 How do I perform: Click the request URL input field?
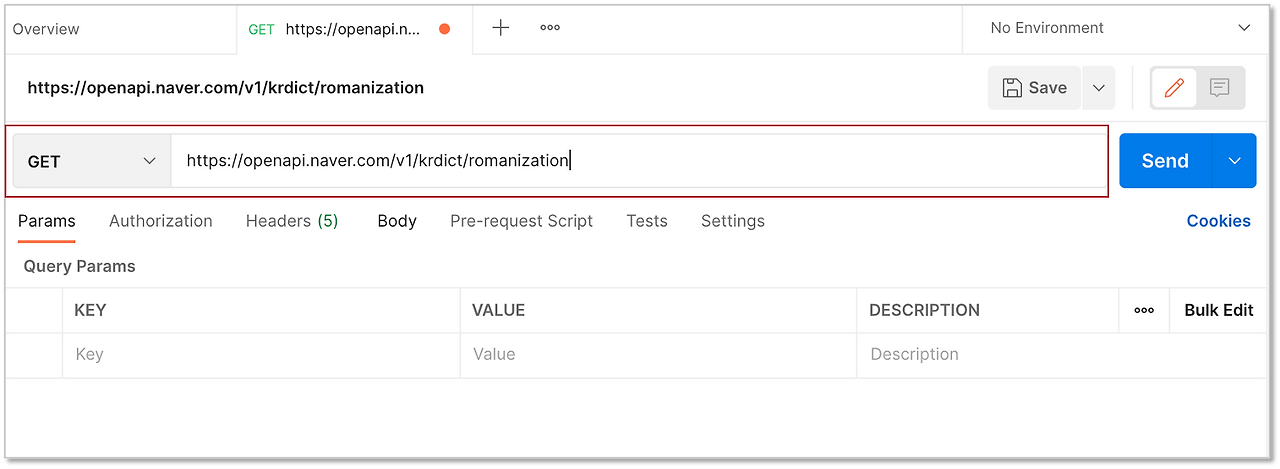tap(638, 161)
